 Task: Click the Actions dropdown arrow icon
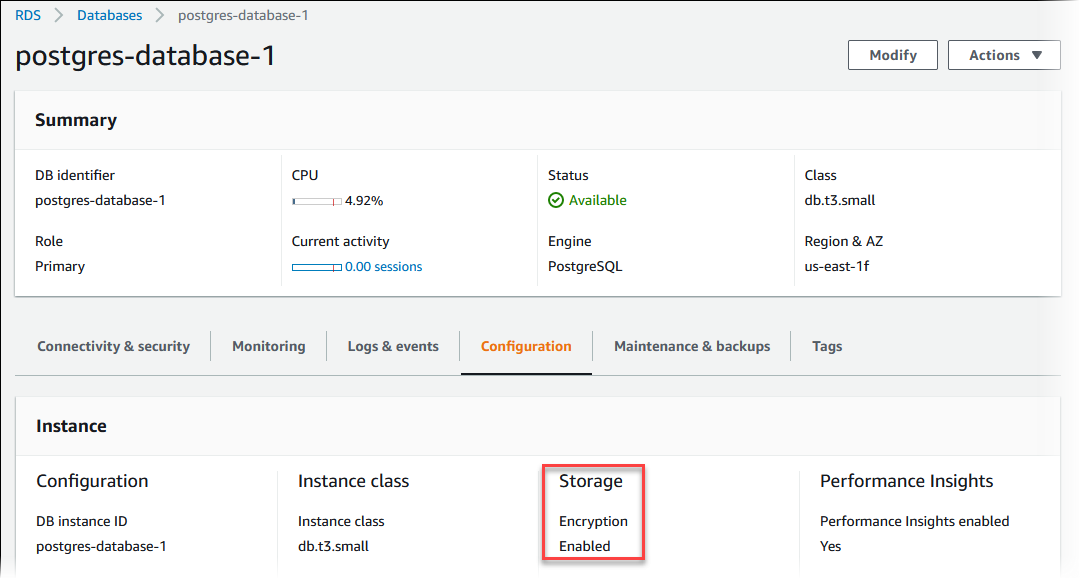point(1038,55)
